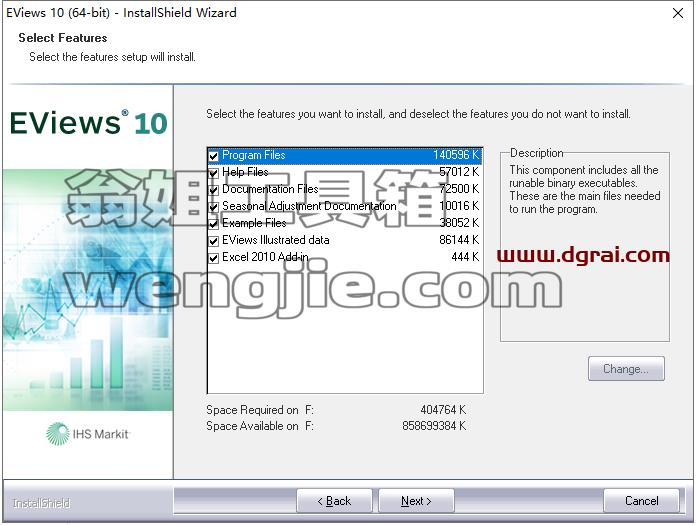Click the component description text
Viewport: 696px width, 525px height.
point(584,189)
